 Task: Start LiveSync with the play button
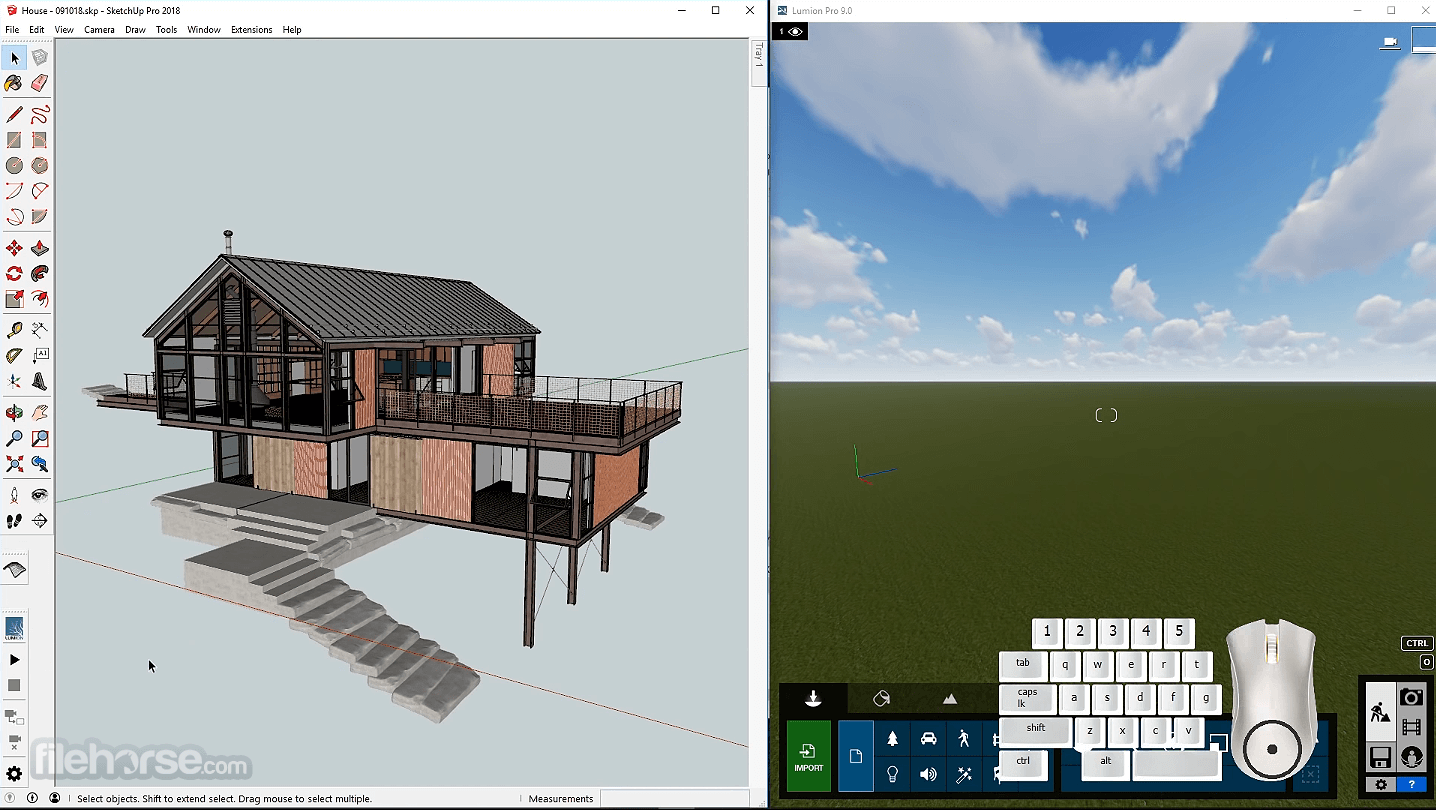click(x=14, y=660)
